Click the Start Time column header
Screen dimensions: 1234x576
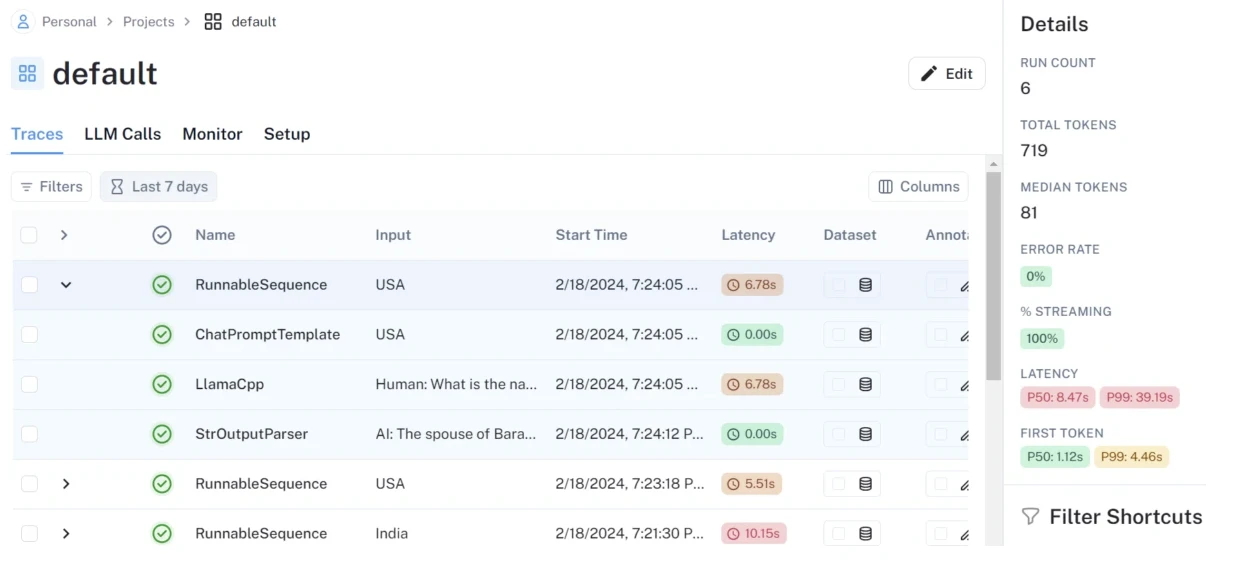[x=591, y=235]
